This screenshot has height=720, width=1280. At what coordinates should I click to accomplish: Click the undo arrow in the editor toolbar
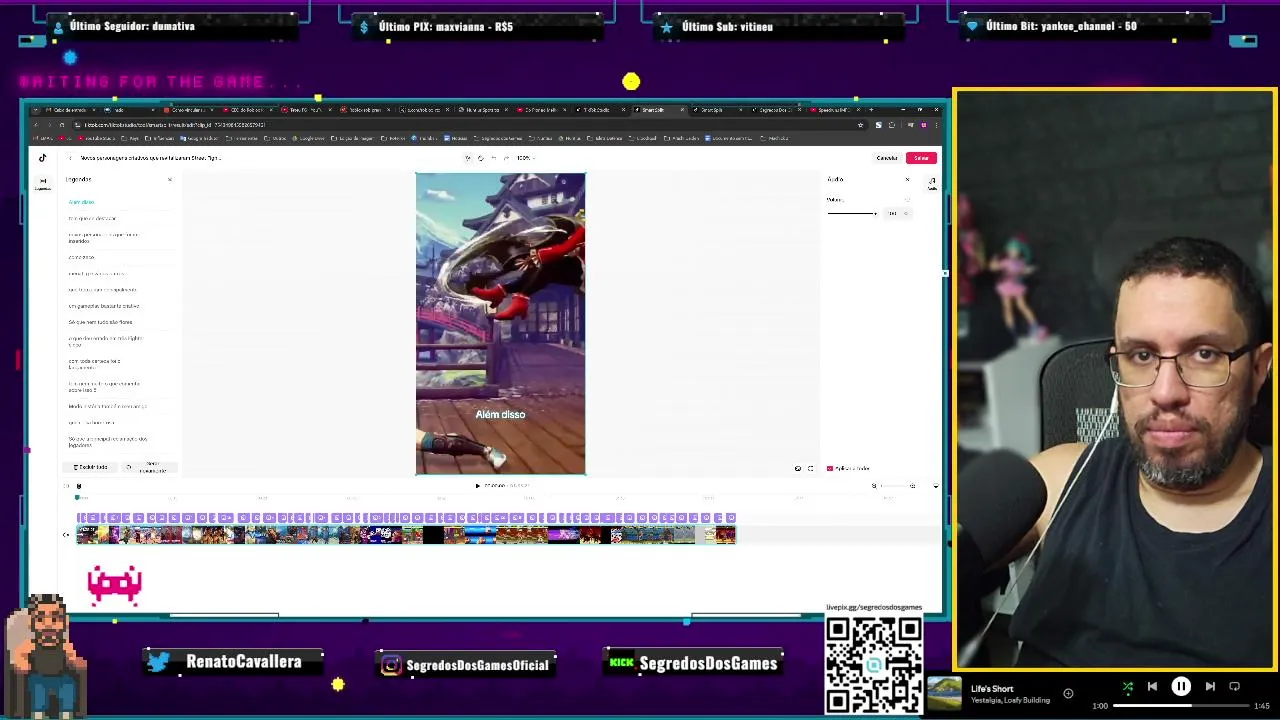[x=493, y=158]
